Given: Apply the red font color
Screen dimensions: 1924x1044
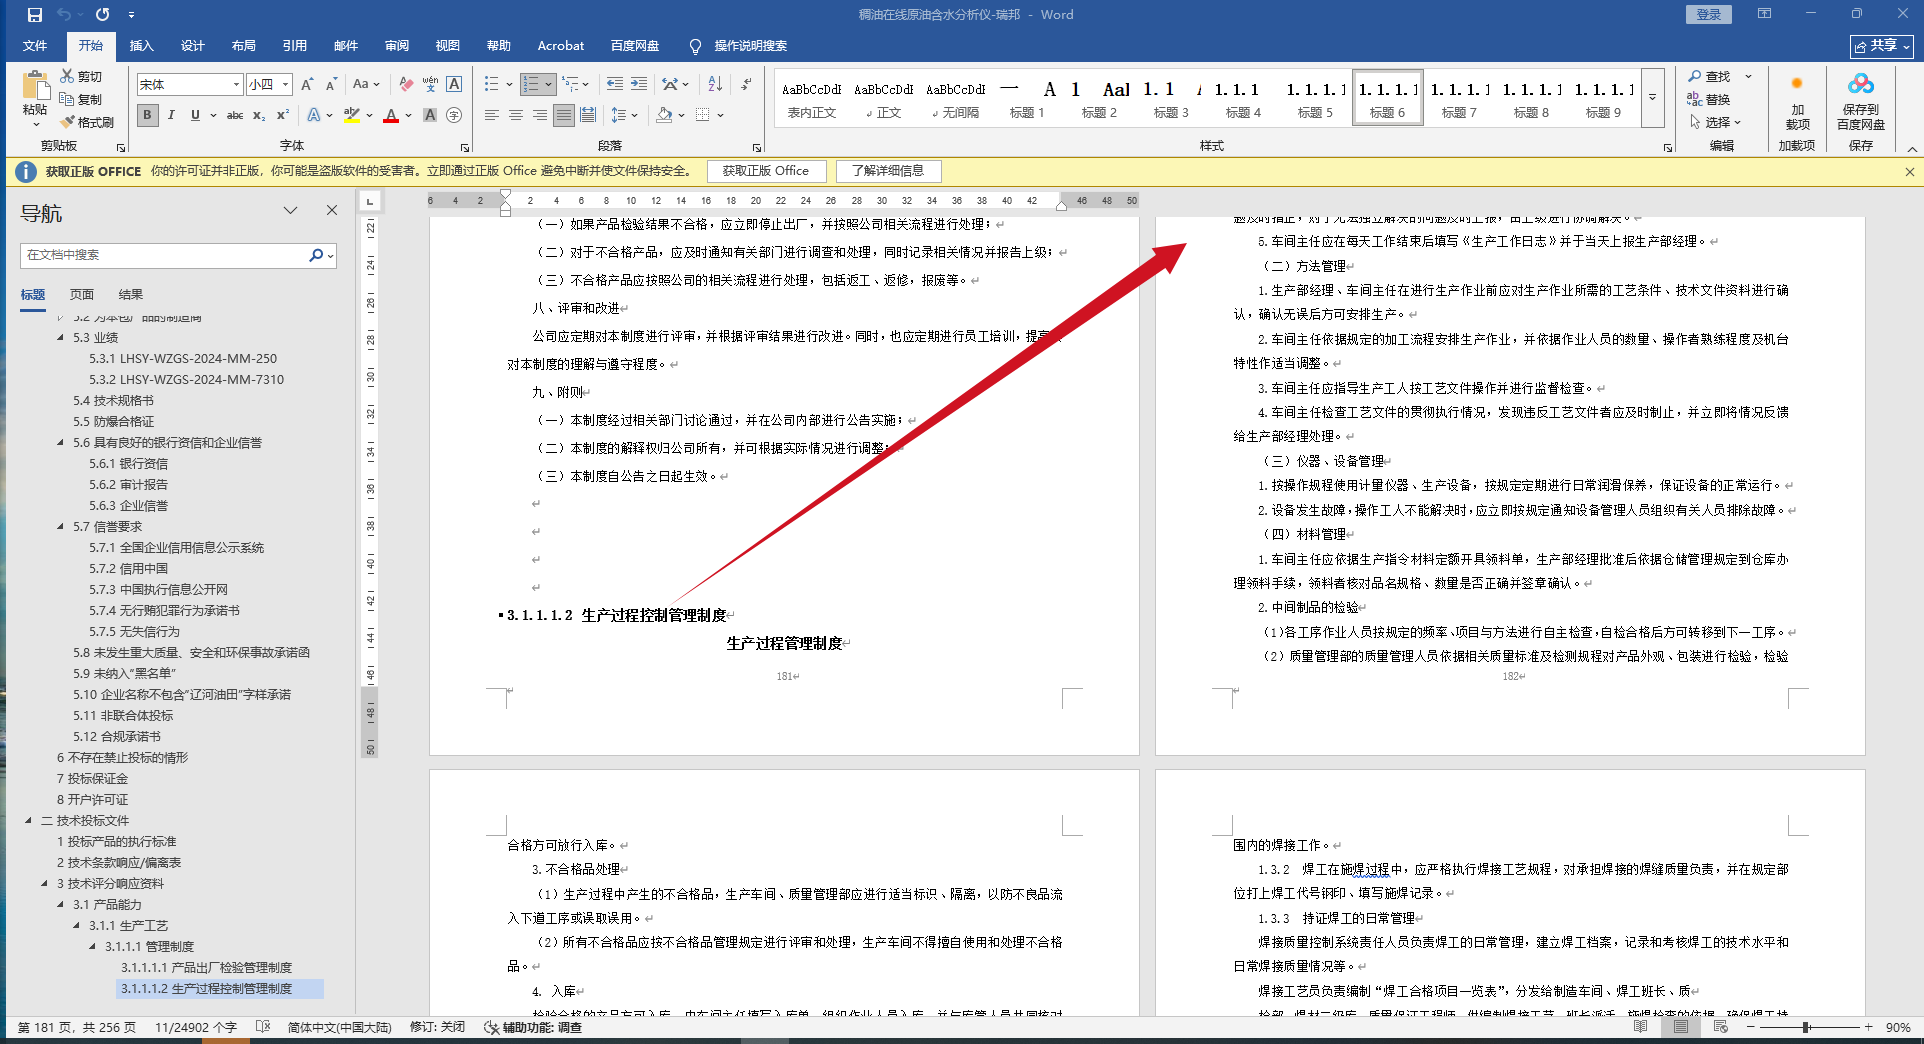Looking at the screenshot, I should 391,115.
